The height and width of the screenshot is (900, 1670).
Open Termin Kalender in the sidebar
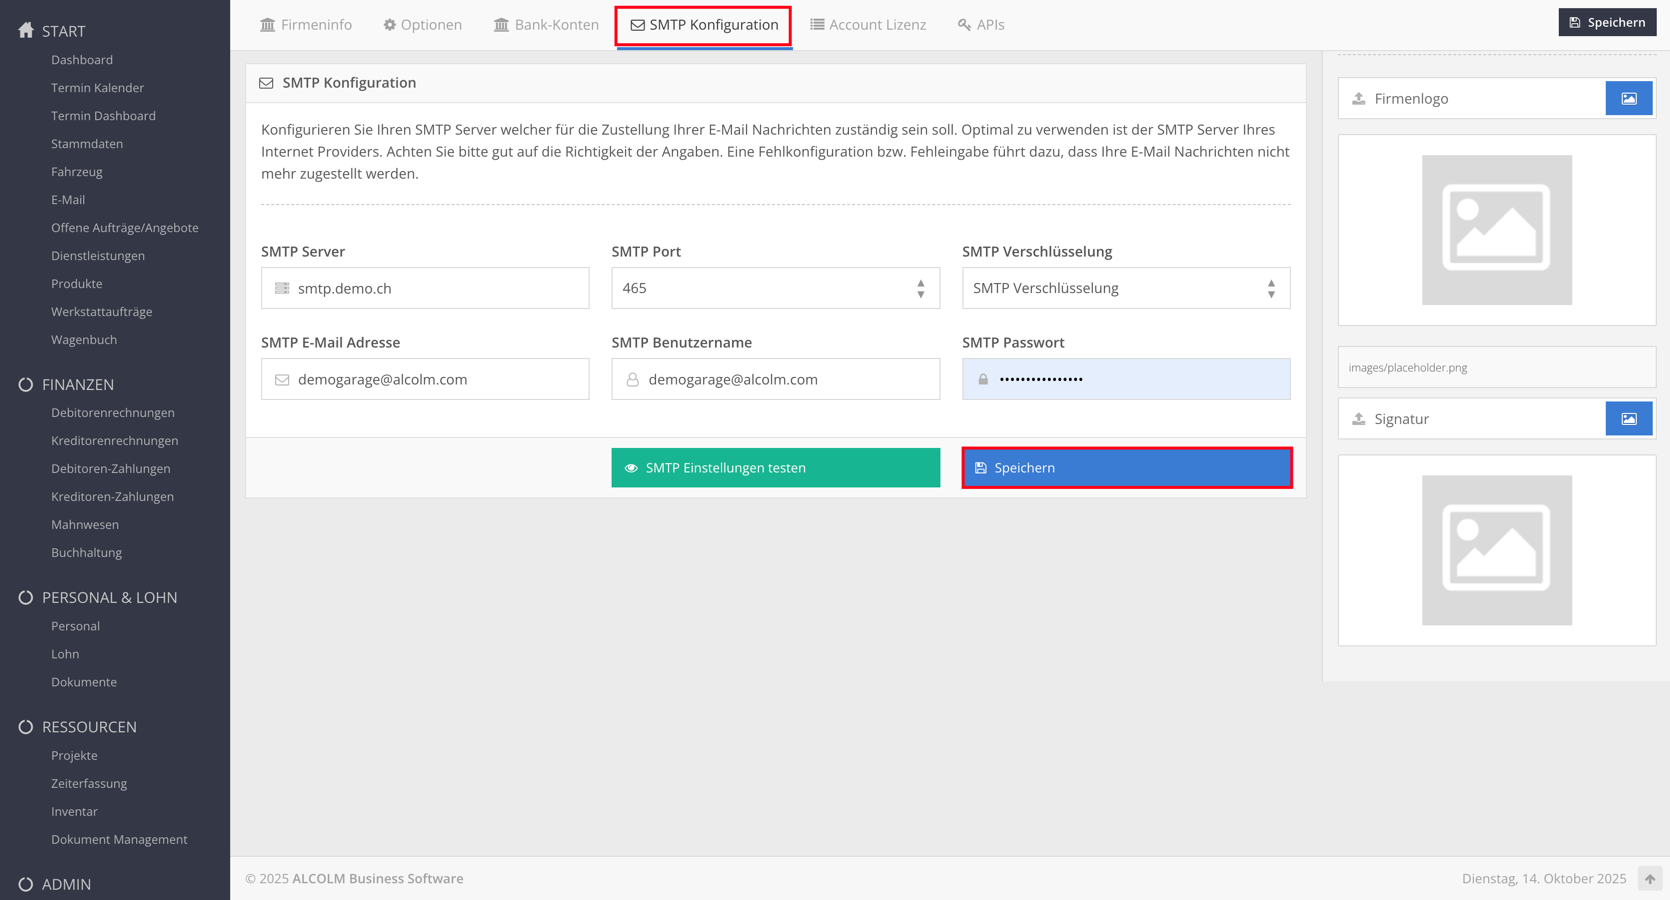(97, 88)
